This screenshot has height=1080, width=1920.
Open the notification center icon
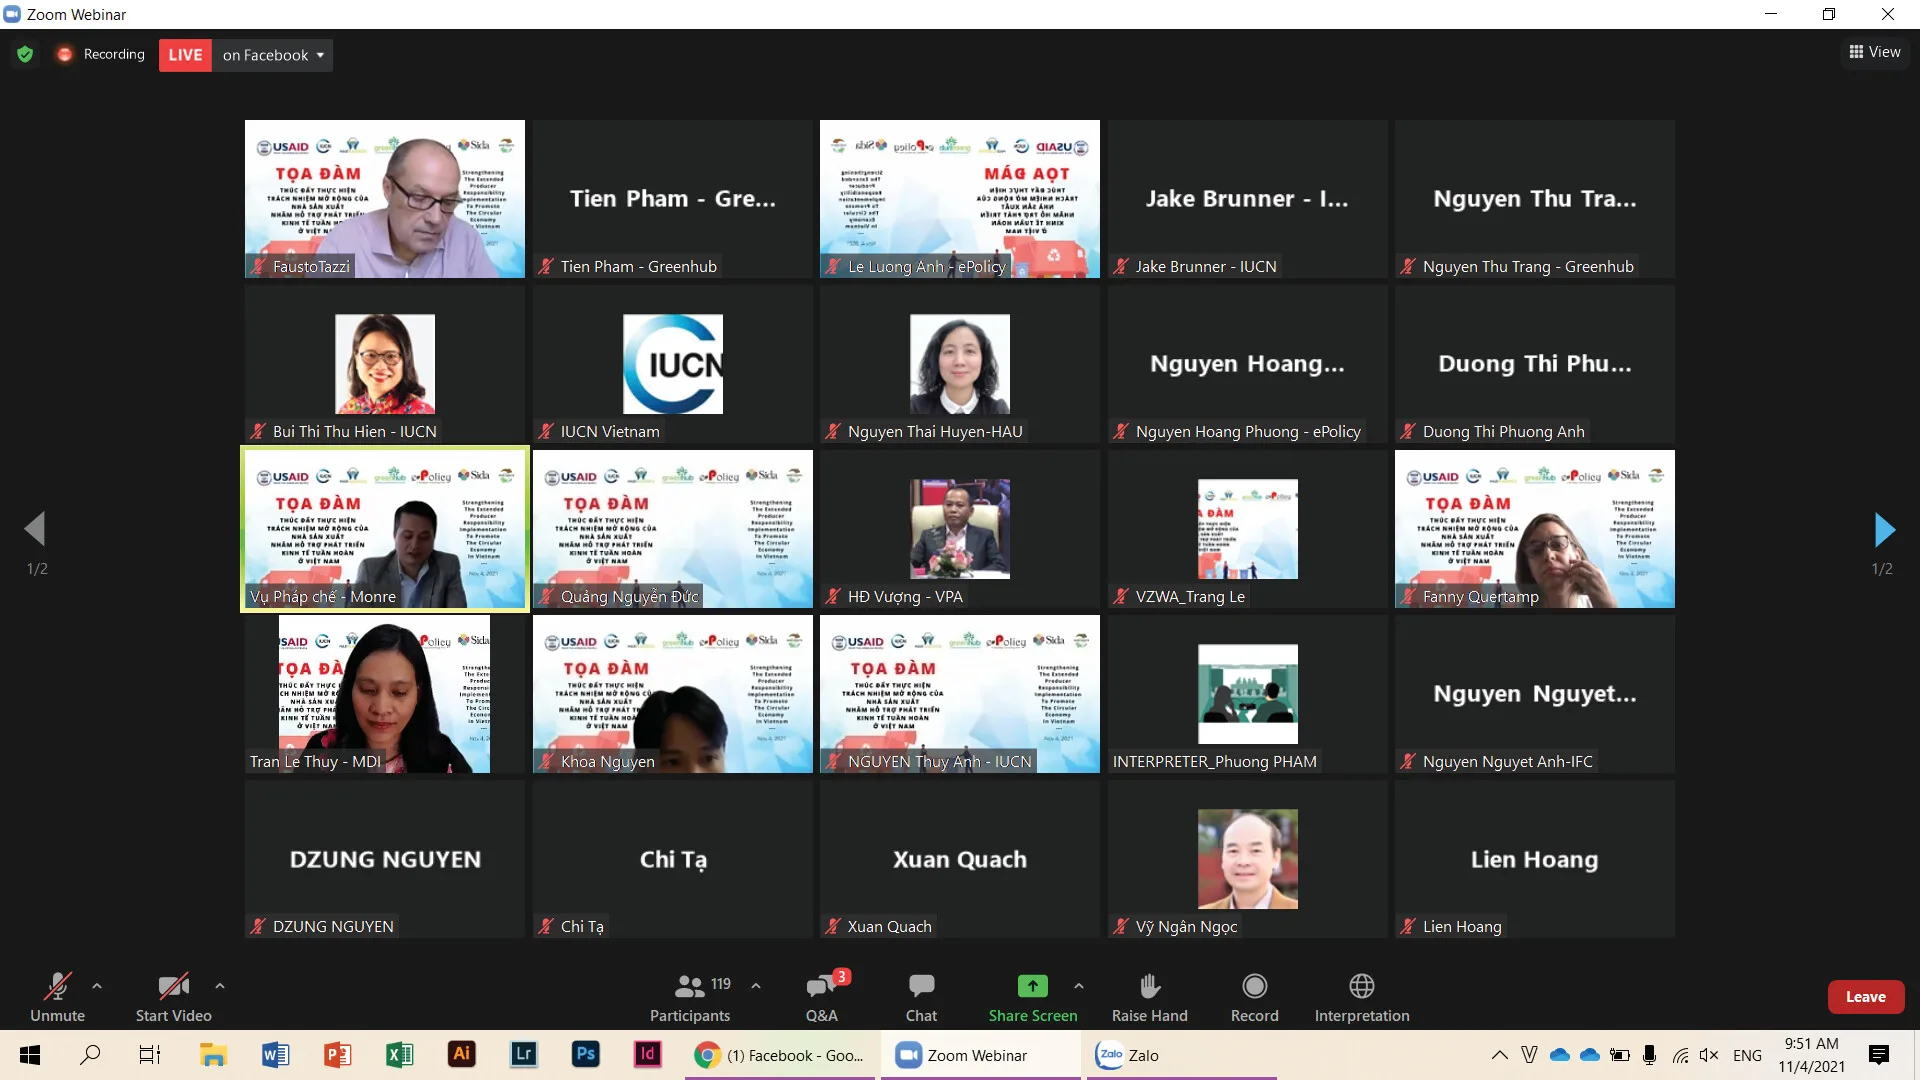1879,1055
